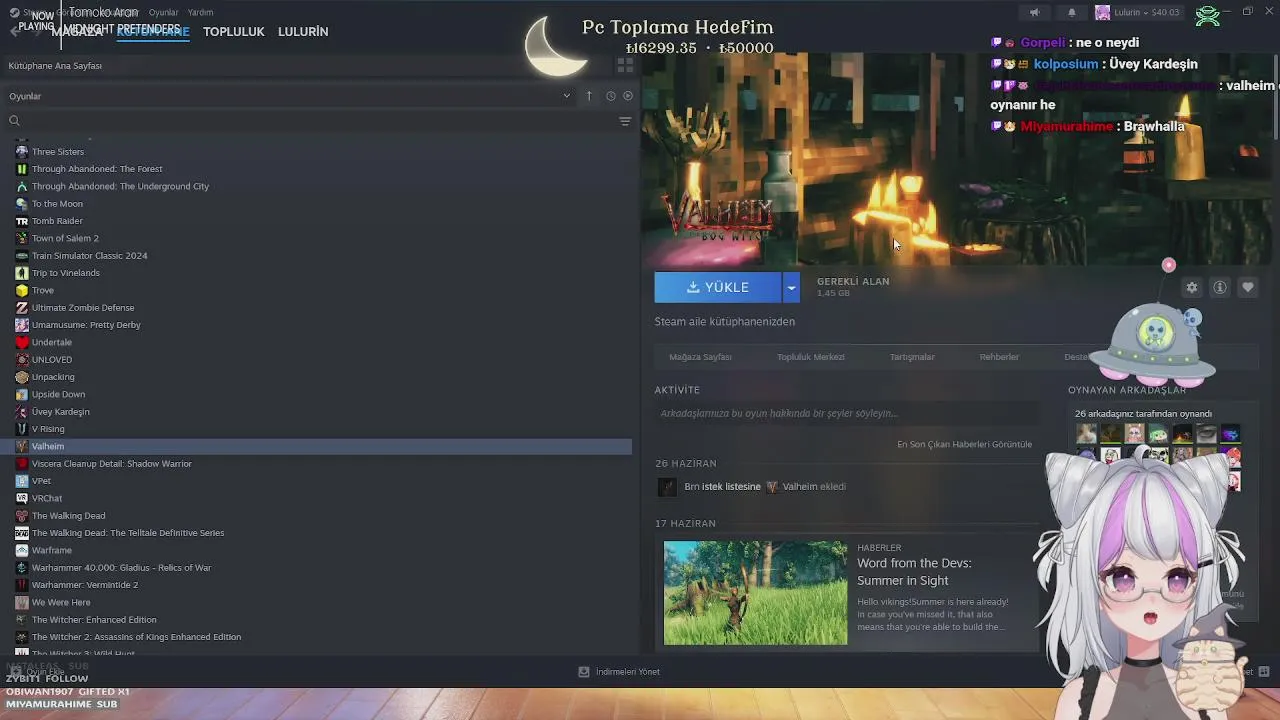Go to the LULURİN profile tab
The height and width of the screenshot is (720, 1280).
point(303,32)
